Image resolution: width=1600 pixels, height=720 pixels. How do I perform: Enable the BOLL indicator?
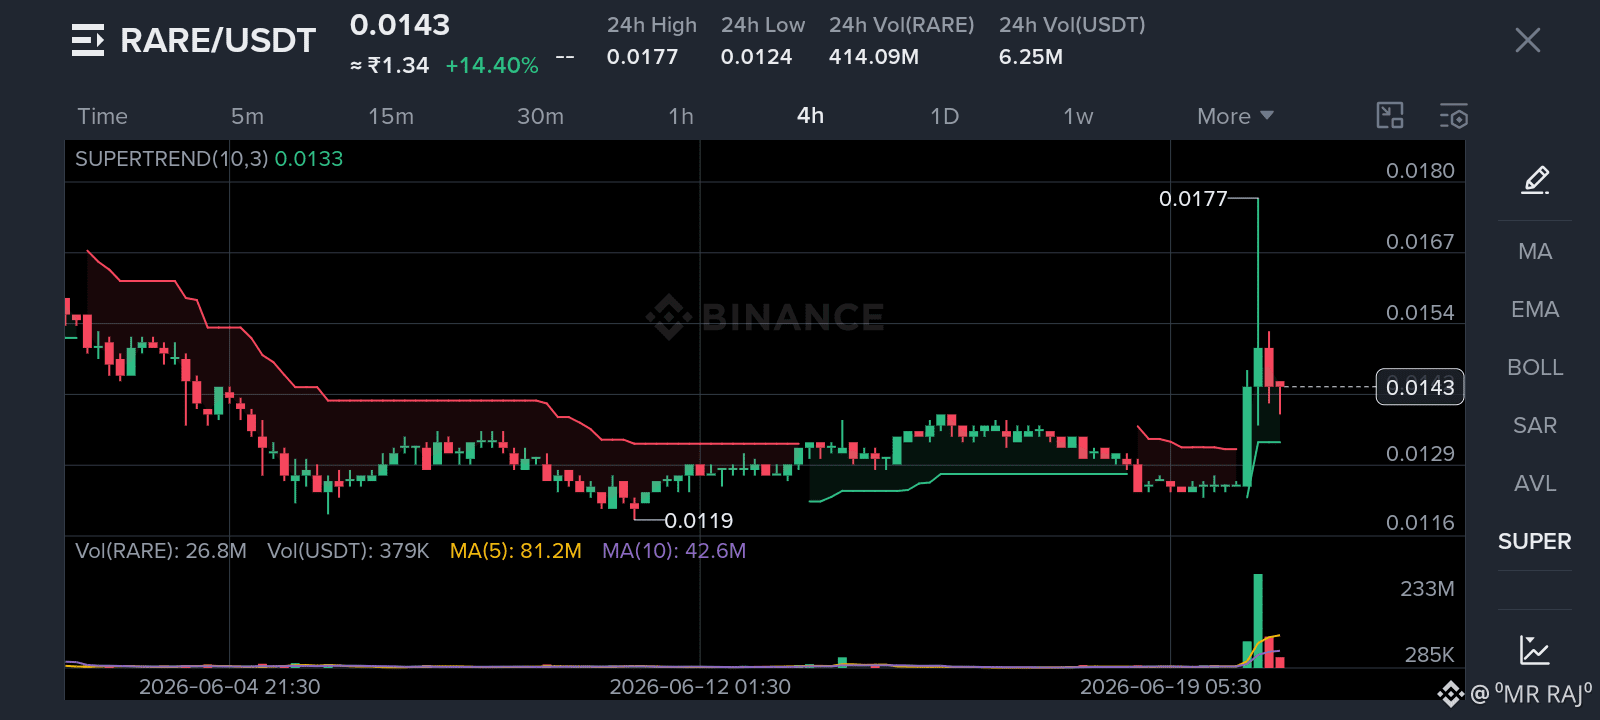[x=1535, y=367]
